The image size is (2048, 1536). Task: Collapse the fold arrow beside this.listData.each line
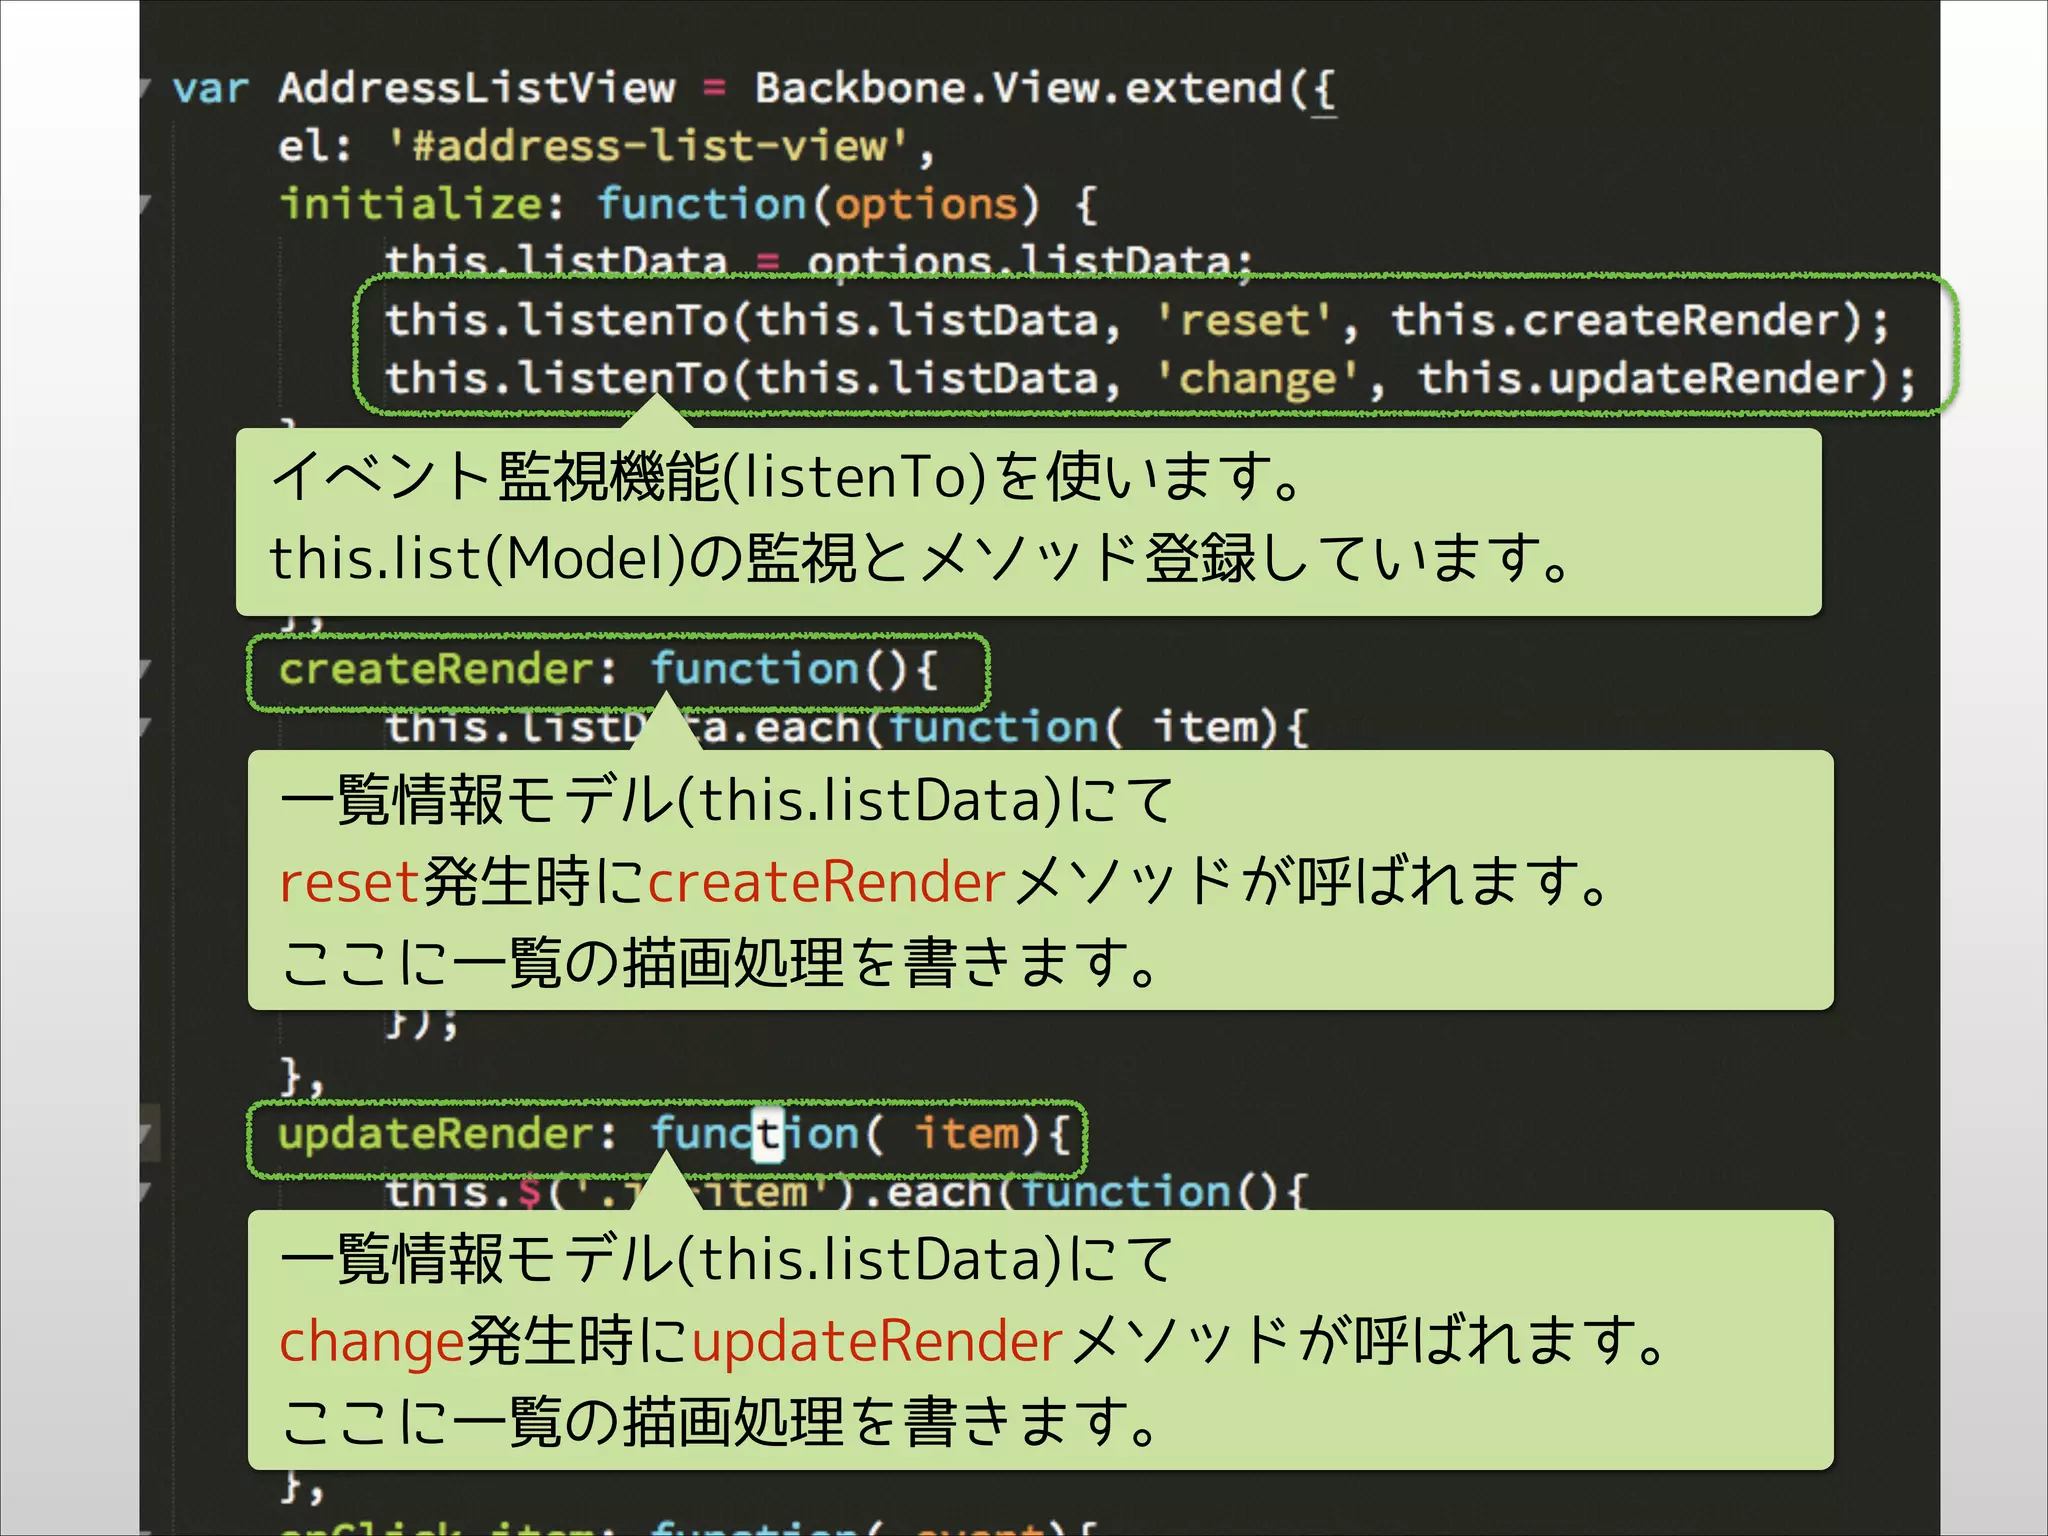tap(145, 727)
